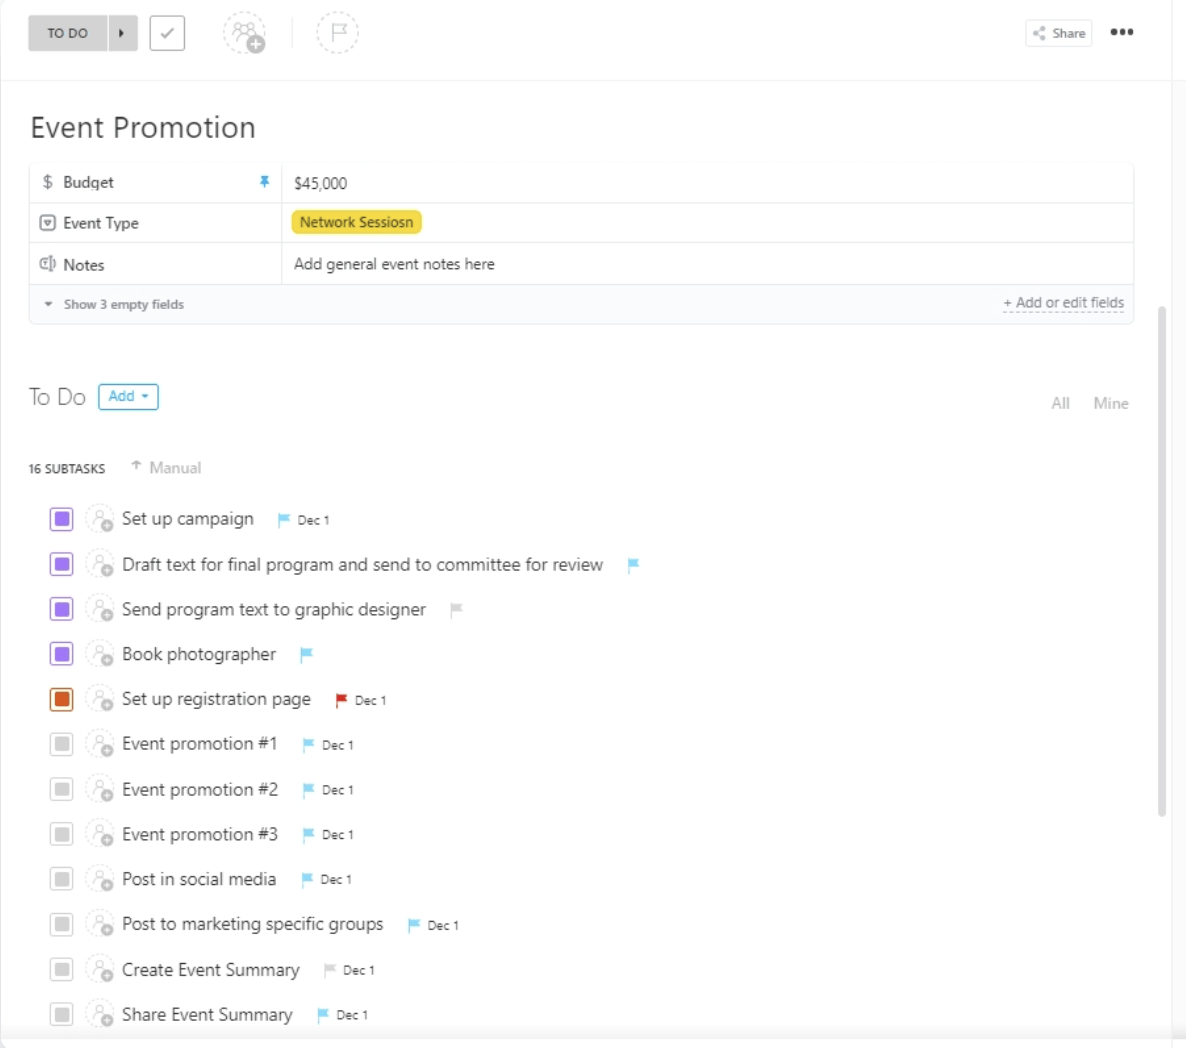
Task: Assign someone to Set up registration page
Action: (x=100, y=699)
